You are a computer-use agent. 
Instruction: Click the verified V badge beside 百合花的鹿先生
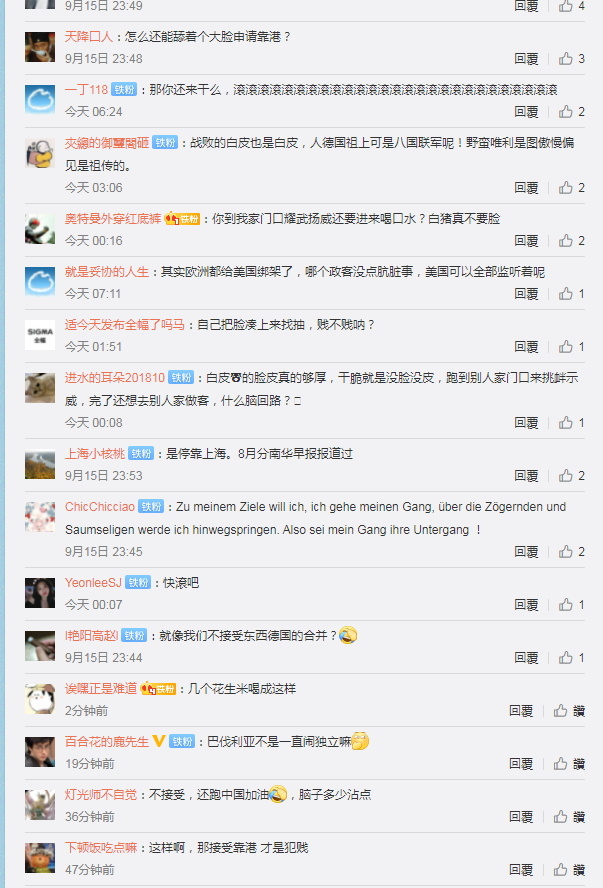click(x=159, y=741)
